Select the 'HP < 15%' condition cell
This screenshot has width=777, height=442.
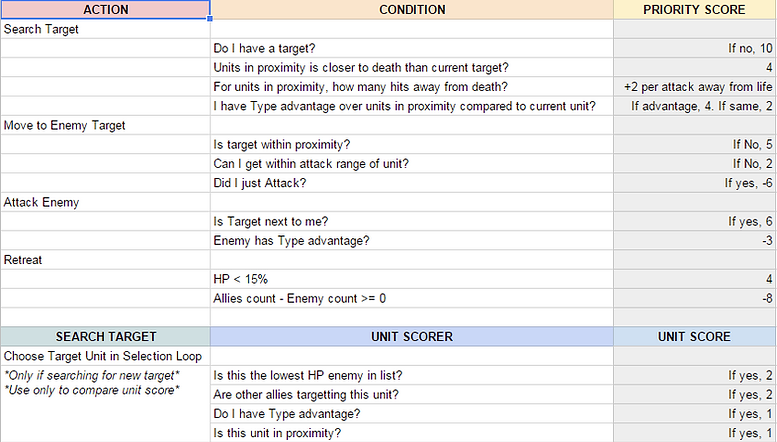(412, 279)
